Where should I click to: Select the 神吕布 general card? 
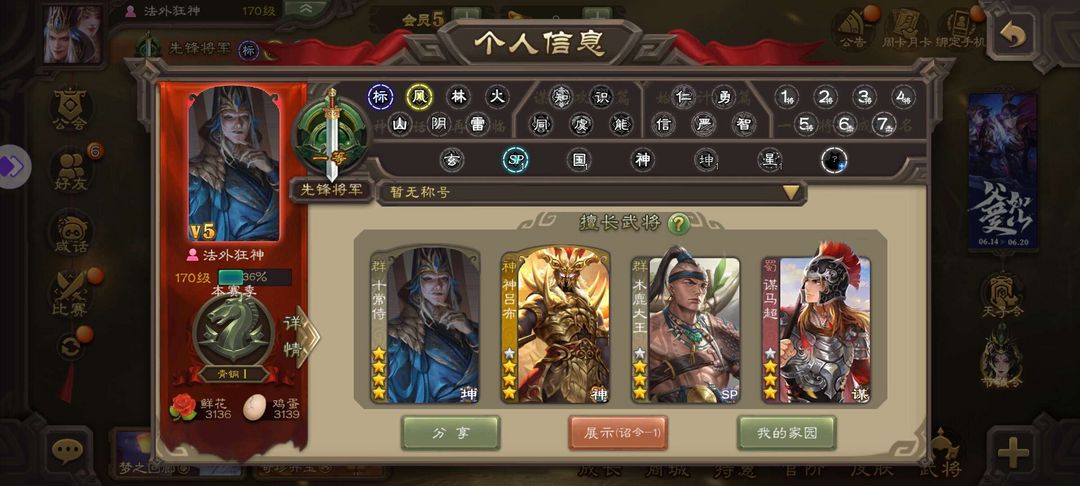click(555, 324)
